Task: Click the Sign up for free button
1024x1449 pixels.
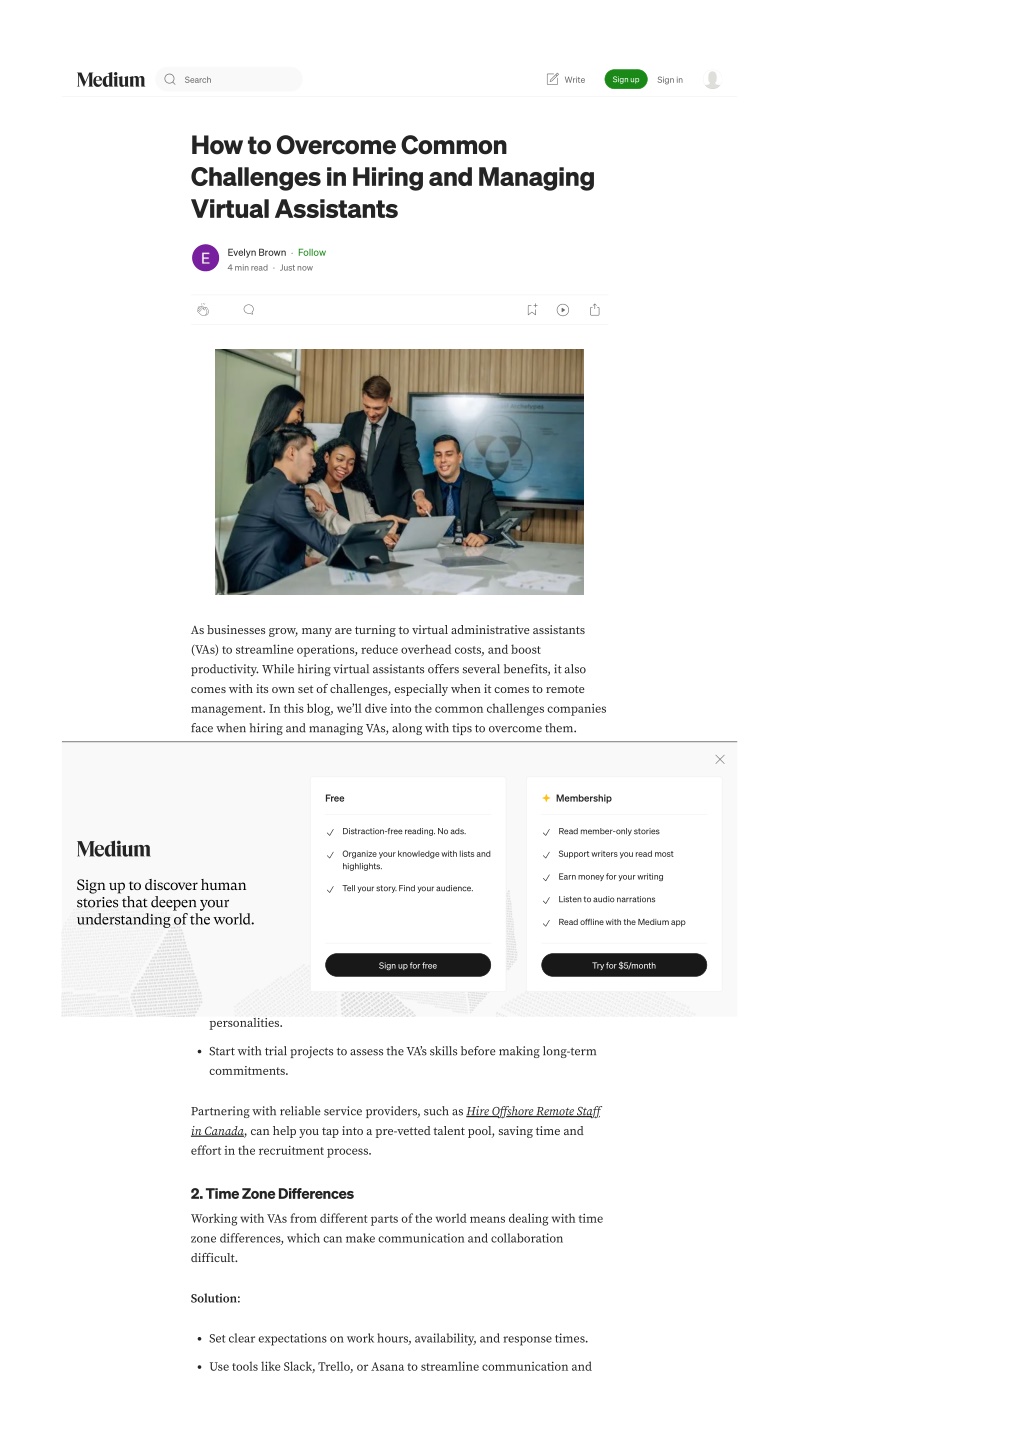Action: click(408, 965)
